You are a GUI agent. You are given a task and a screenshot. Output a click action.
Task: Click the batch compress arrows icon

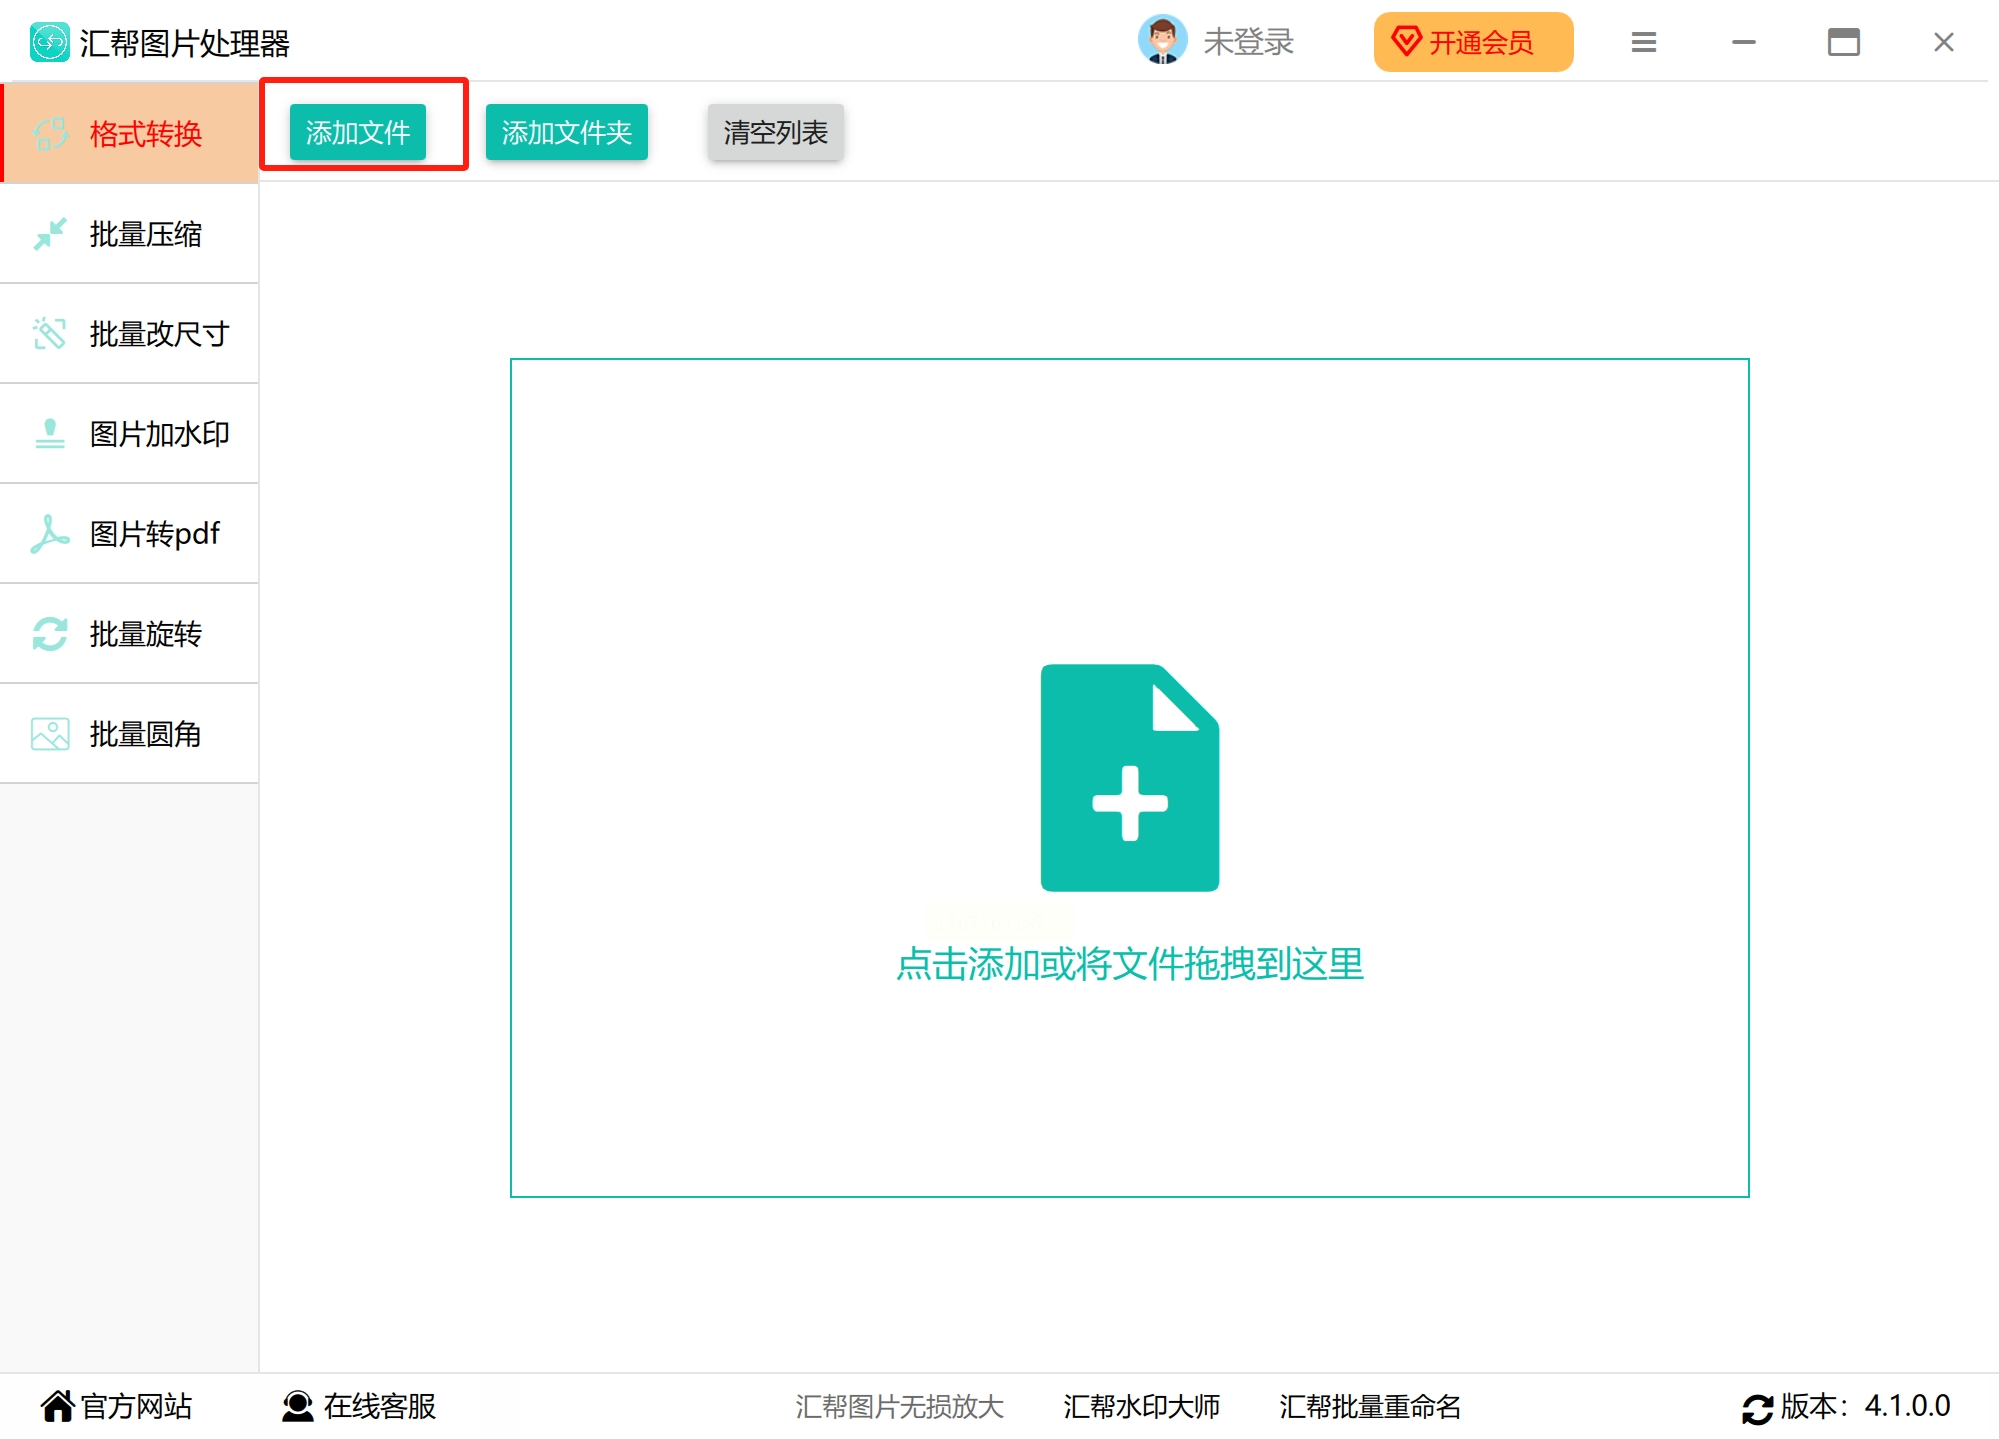49,234
